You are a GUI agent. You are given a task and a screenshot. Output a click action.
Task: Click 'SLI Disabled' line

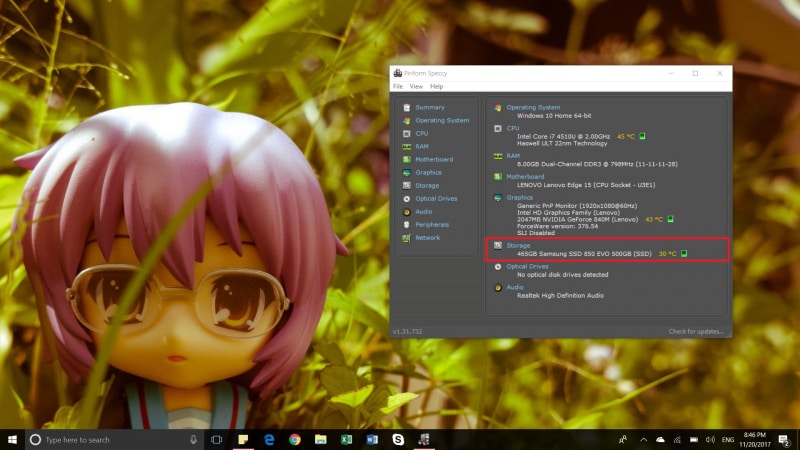pyautogui.click(x=535, y=233)
